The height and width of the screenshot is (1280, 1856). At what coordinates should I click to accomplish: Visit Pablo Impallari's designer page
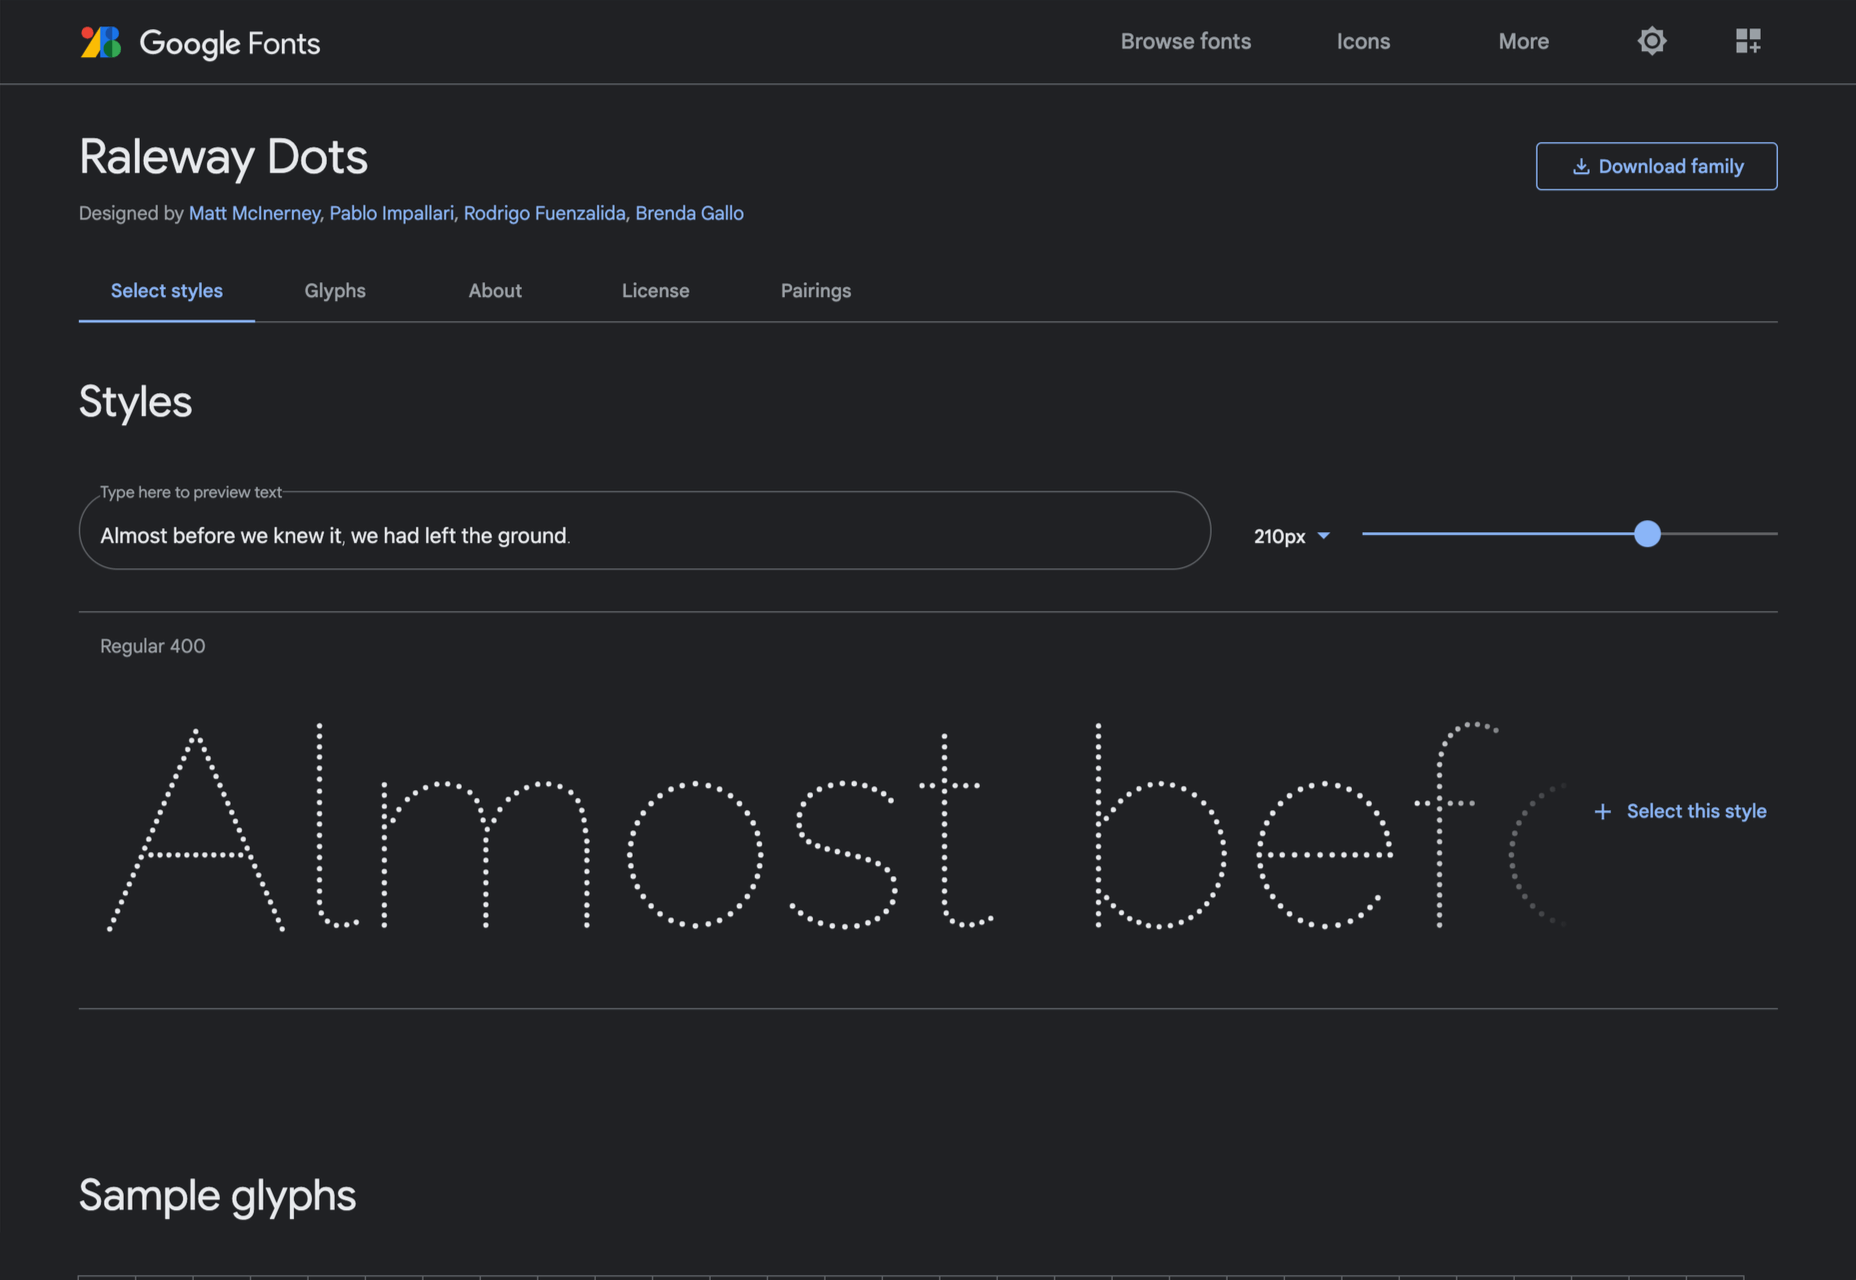(x=391, y=213)
